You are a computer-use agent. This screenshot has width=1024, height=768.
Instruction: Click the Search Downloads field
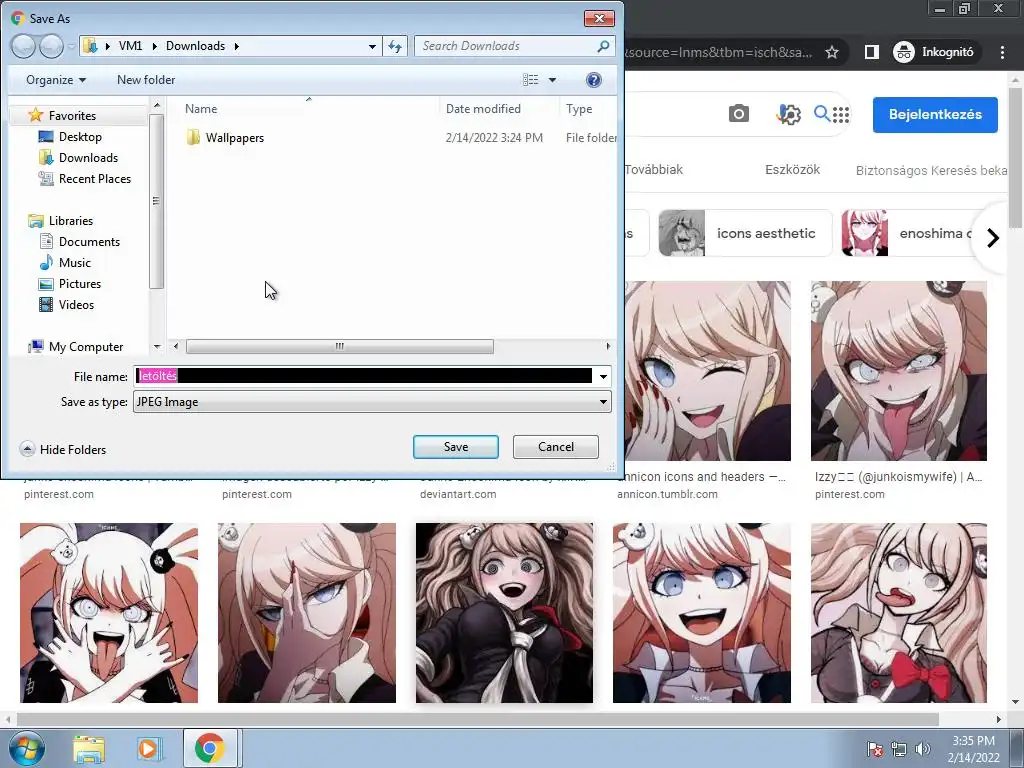pos(506,46)
